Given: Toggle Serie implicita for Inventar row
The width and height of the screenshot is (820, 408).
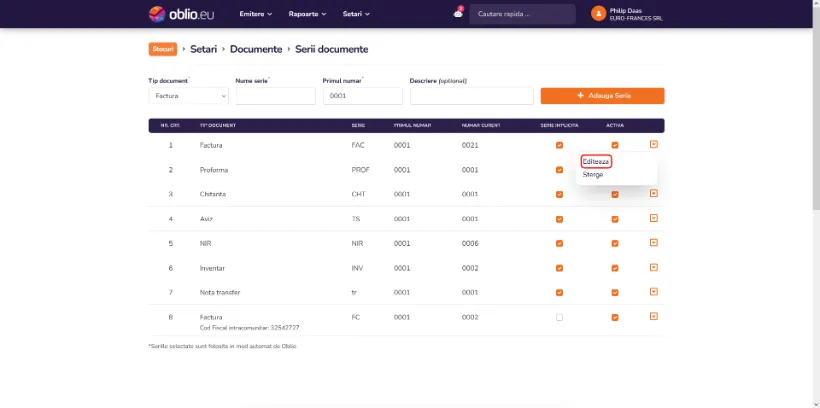Looking at the screenshot, I should (560, 268).
